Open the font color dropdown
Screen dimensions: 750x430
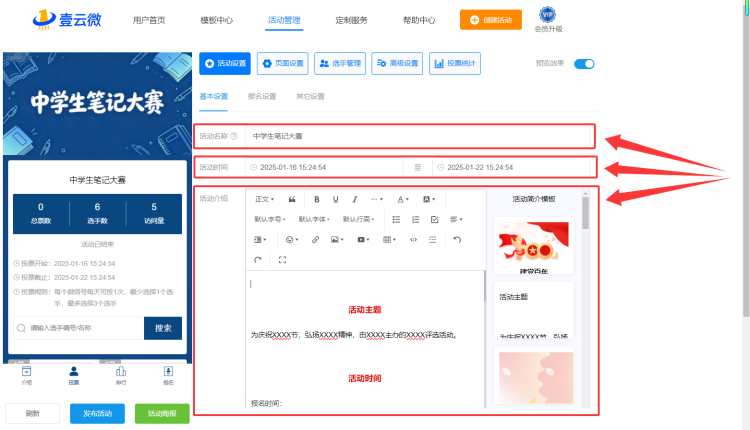(x=403, y=199)
